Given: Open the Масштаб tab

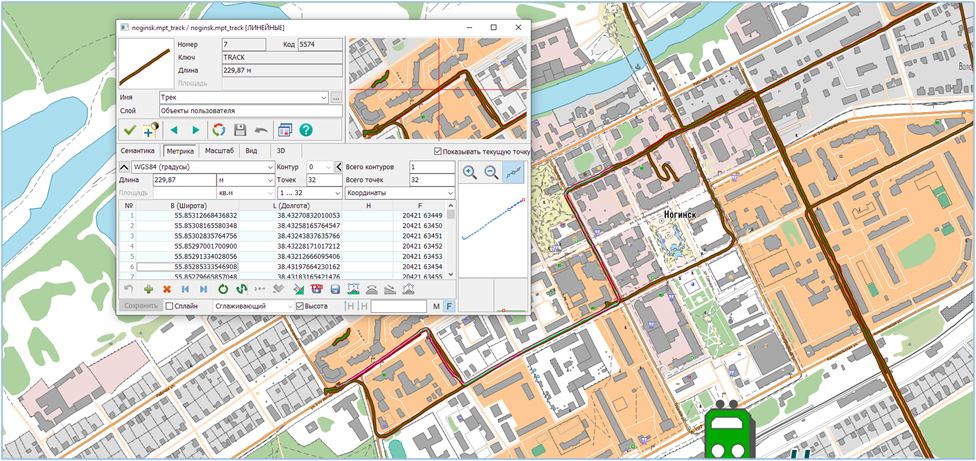Looking at the screenshot, I should [219, 151].
